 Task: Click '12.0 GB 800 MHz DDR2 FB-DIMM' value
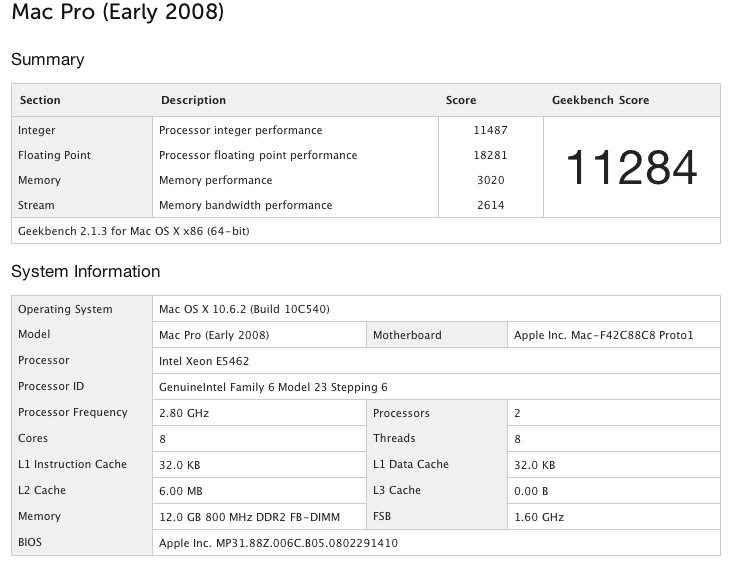[x=249, y=518]
